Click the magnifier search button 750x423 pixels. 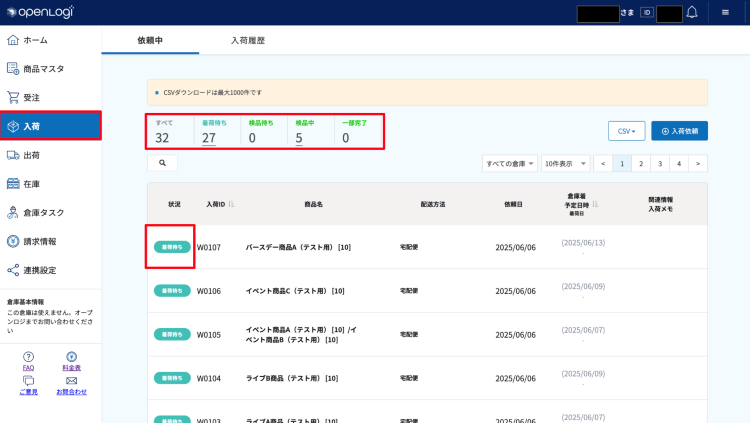tap(162, 162)
